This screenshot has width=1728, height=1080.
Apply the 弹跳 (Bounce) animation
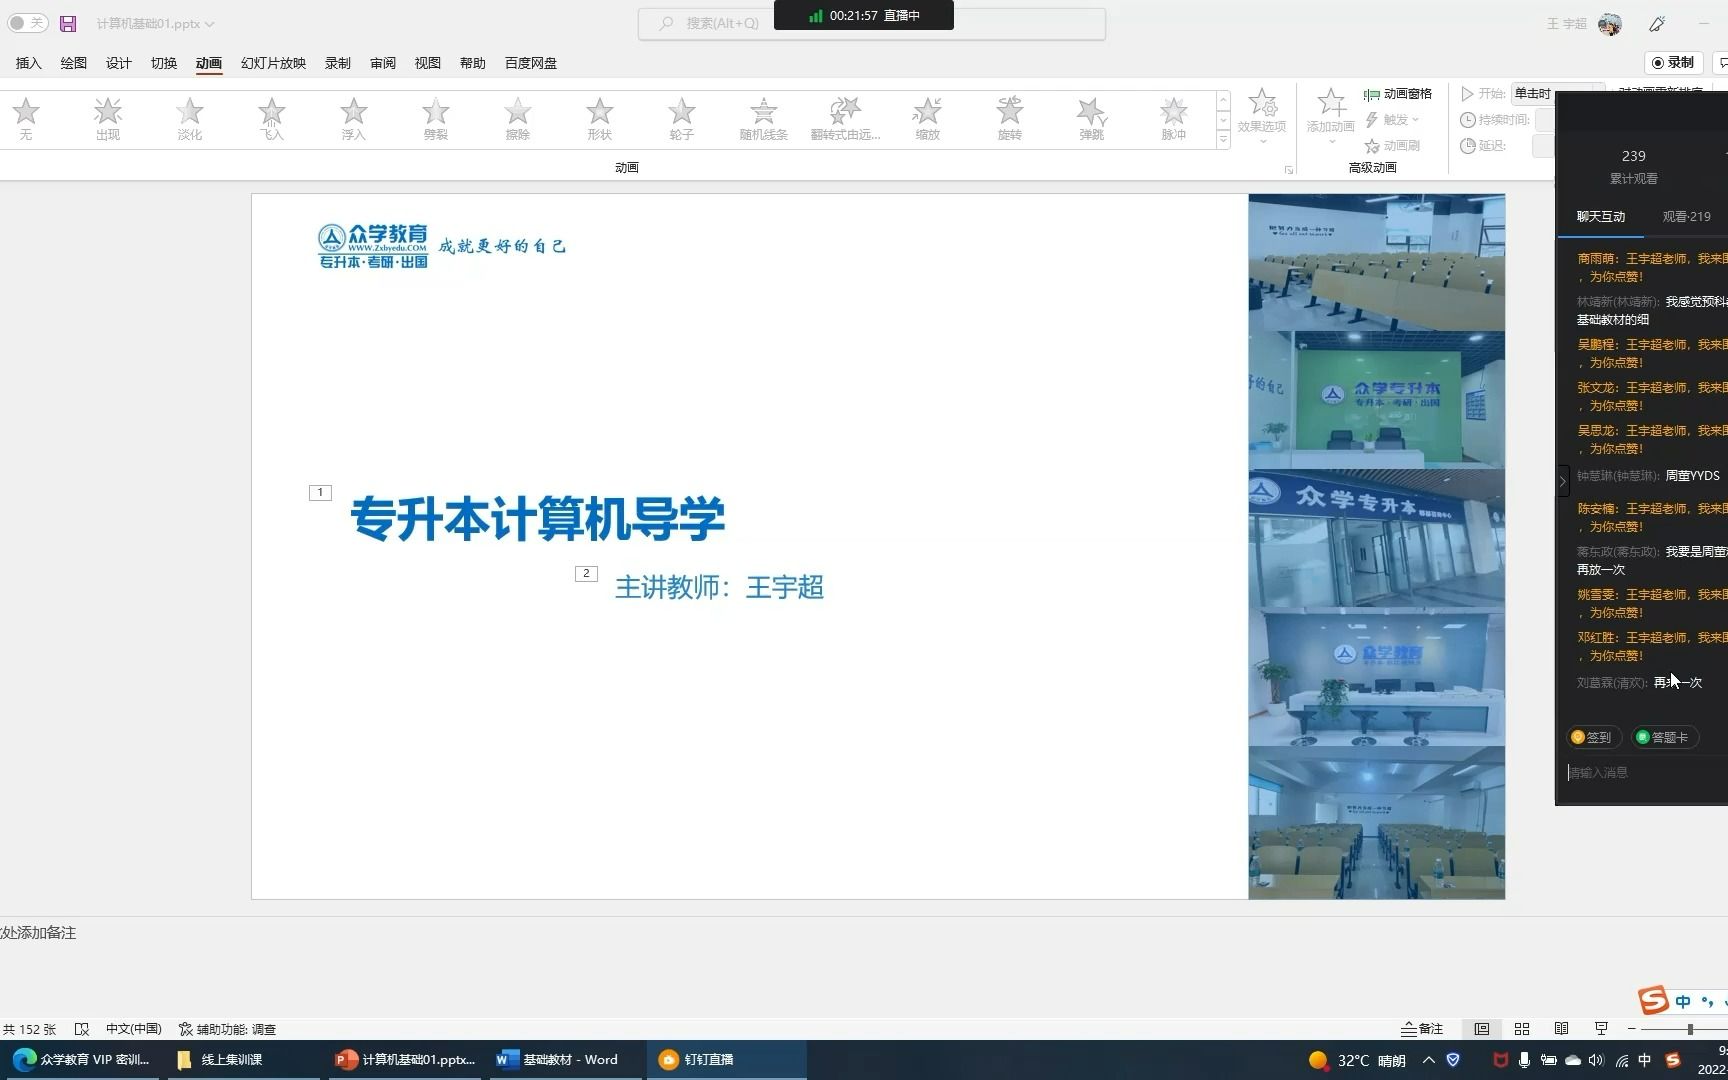click(1091, 118)
